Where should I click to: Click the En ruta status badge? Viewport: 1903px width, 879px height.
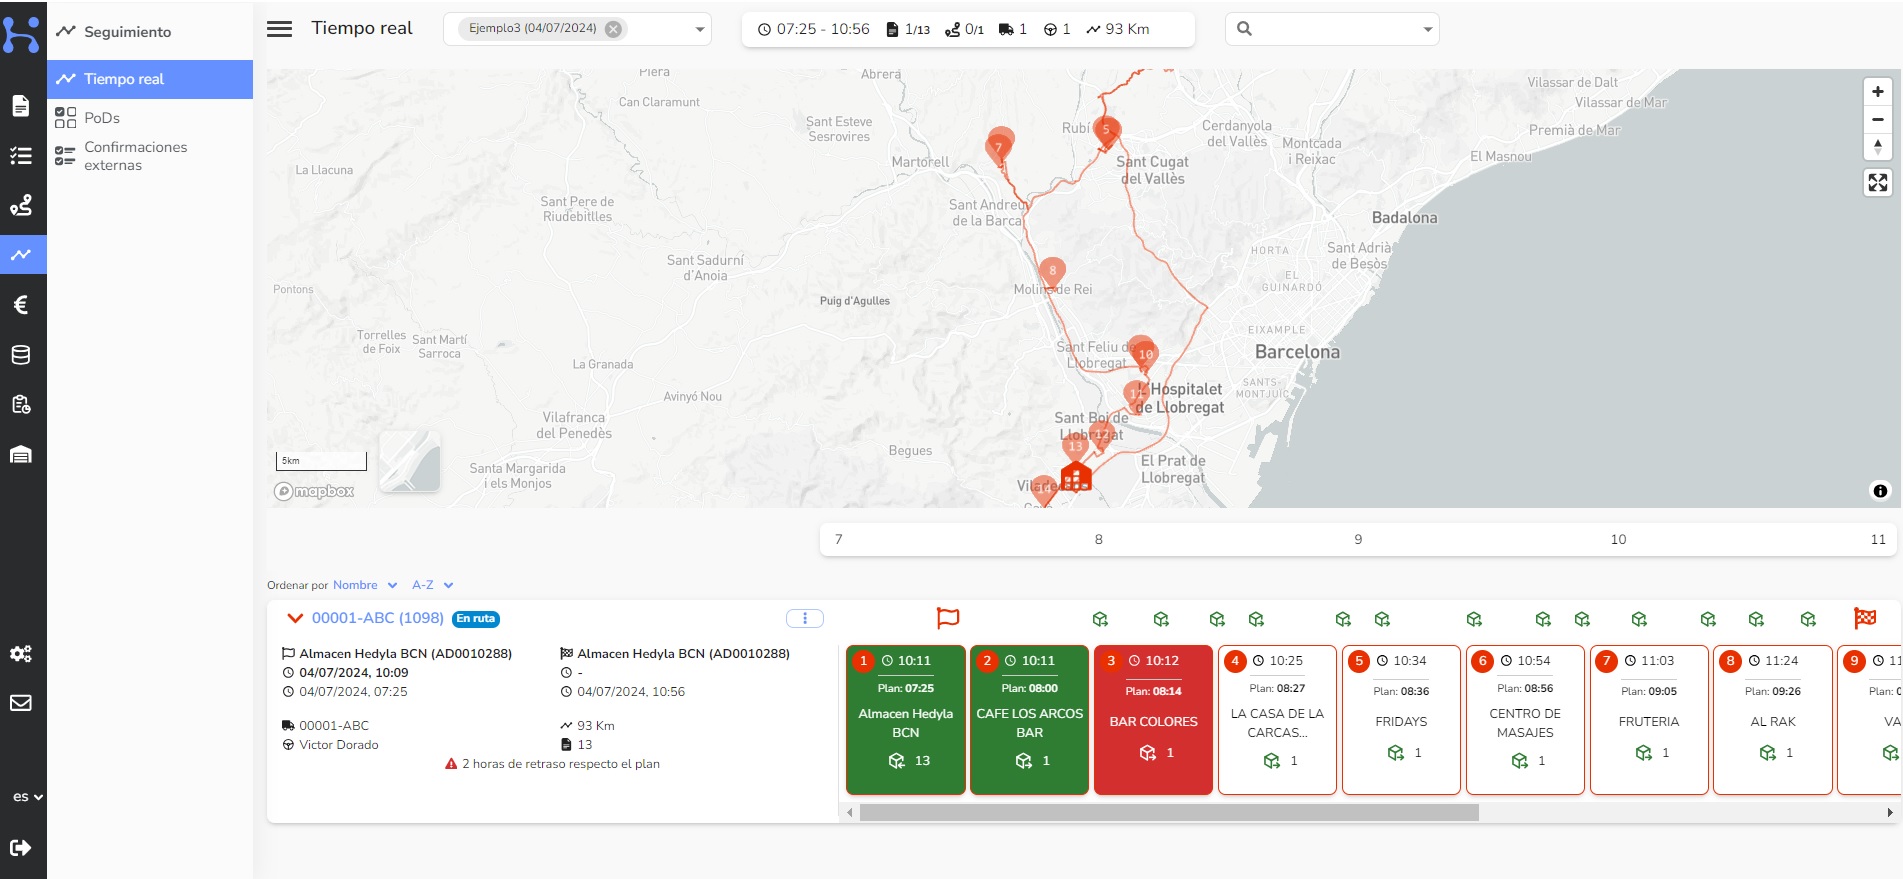tap(476, 619)
